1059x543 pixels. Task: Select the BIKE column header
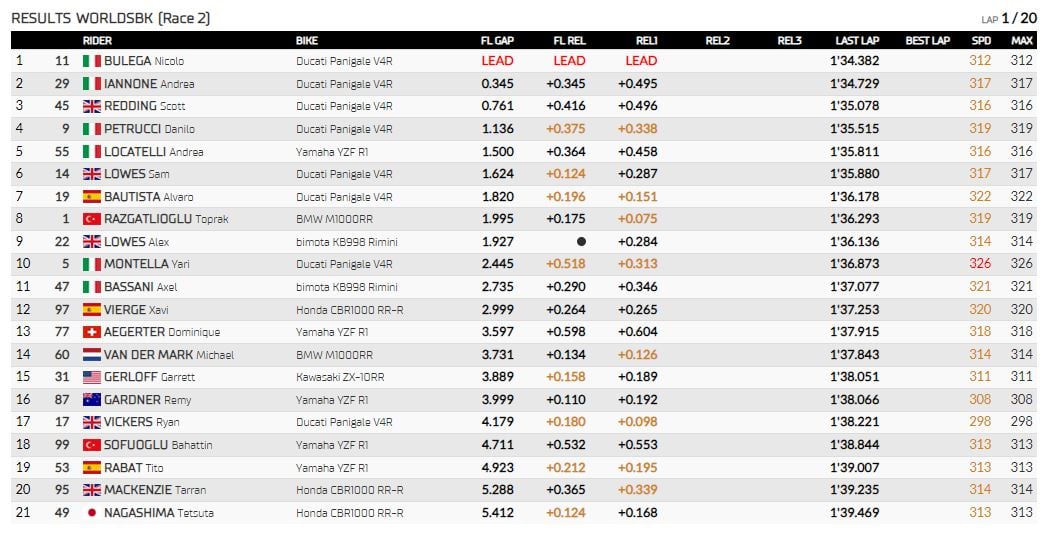click(307, 41)
